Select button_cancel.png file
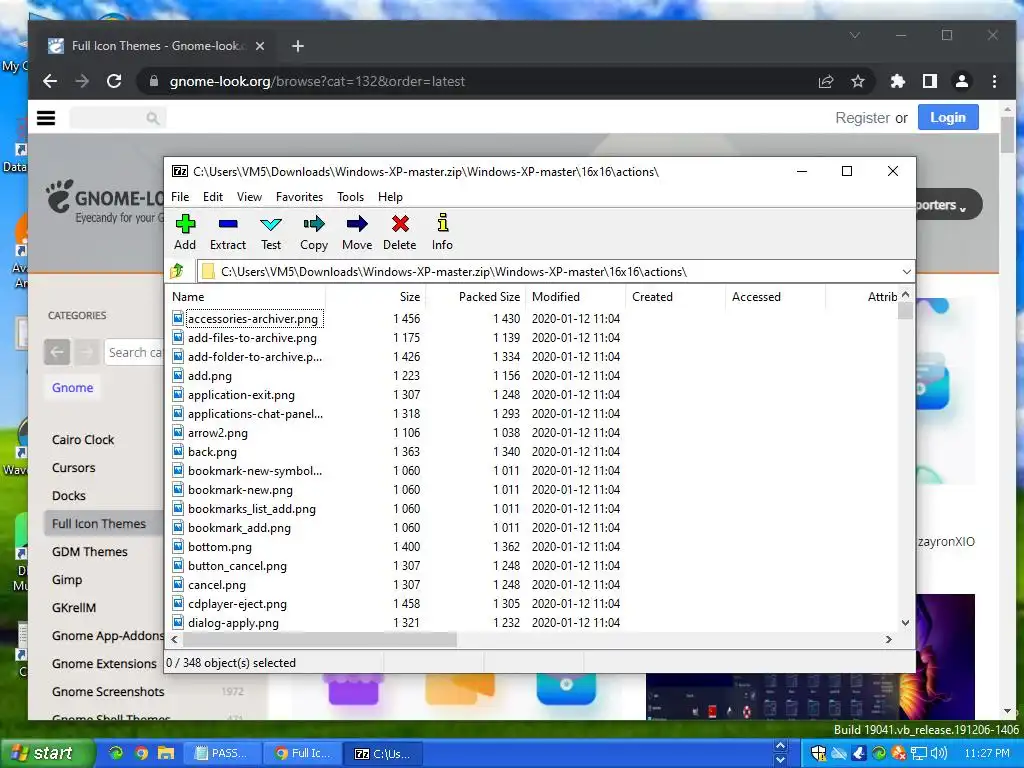This screenshot has width=1024, height=768. tap(237, 566)
